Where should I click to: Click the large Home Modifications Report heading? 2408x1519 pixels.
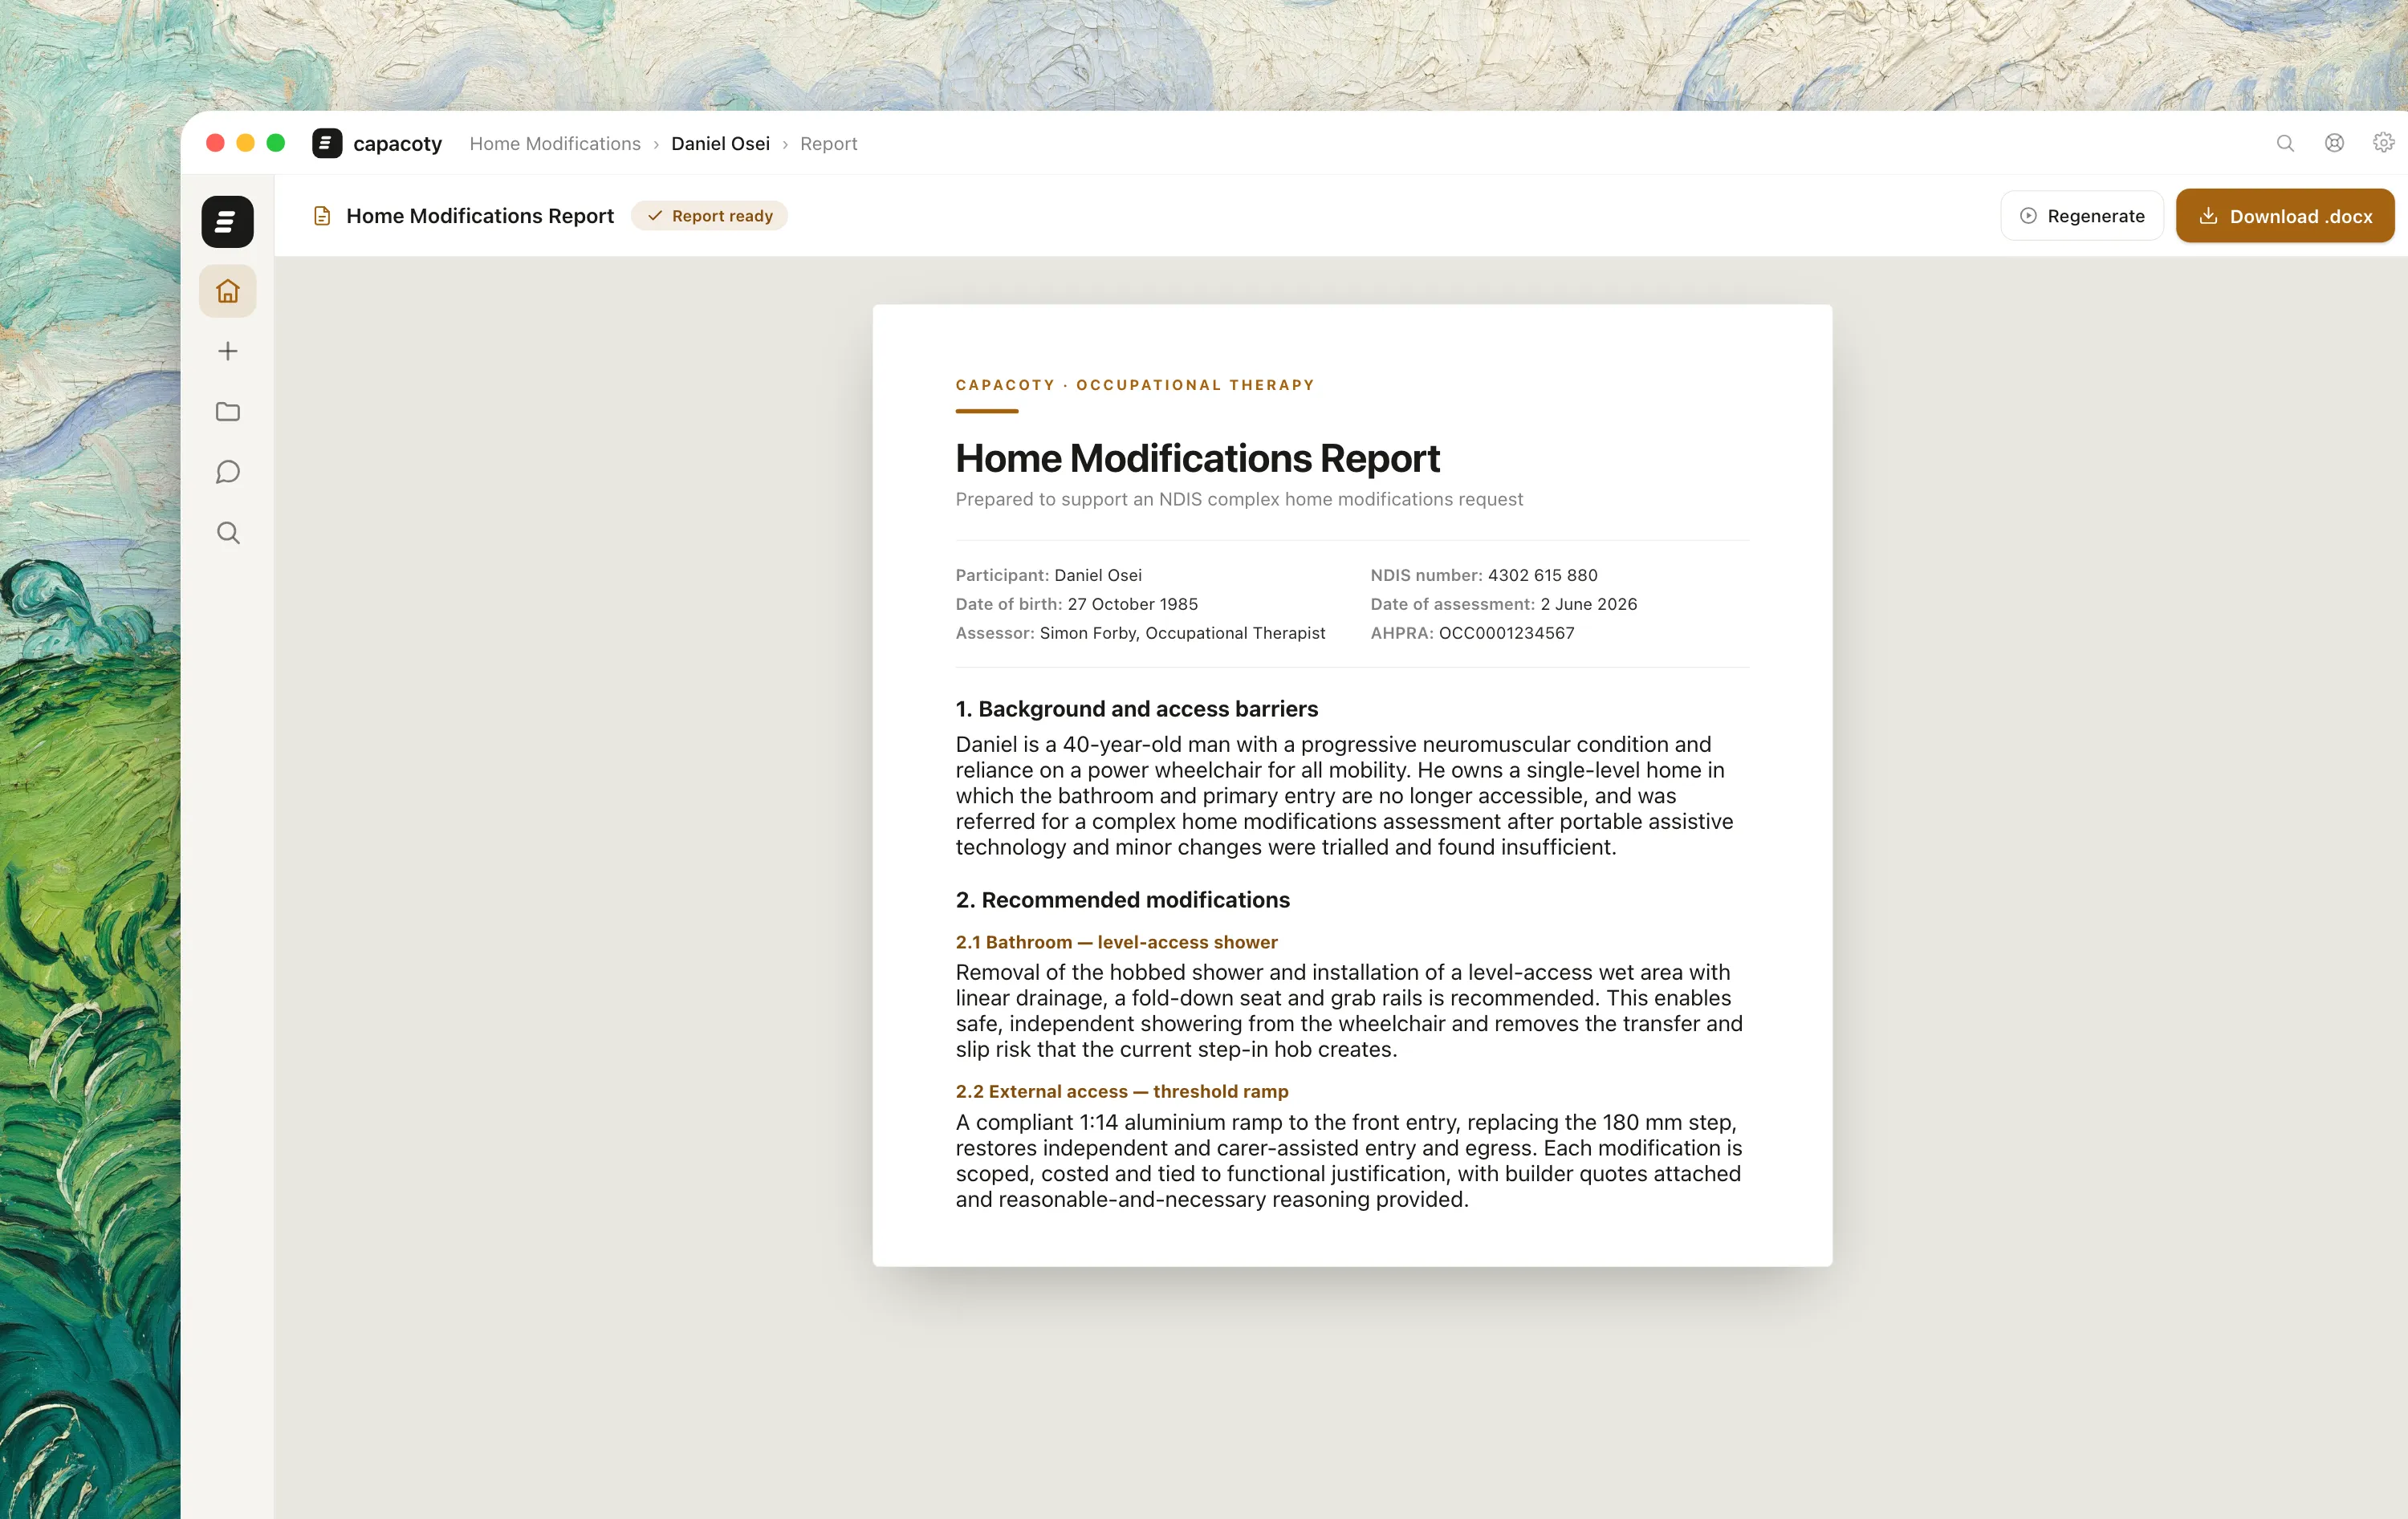(1197, 458)
